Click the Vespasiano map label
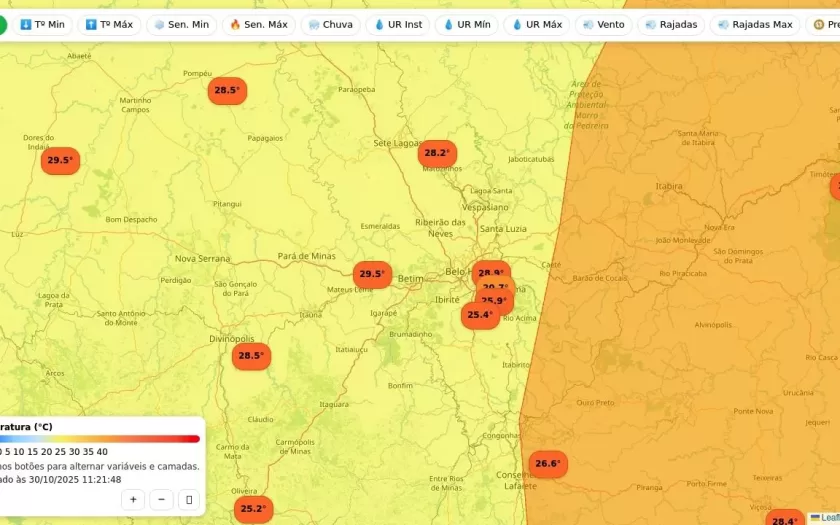Viewport: 840px width, 525px height. pos(485,207)
